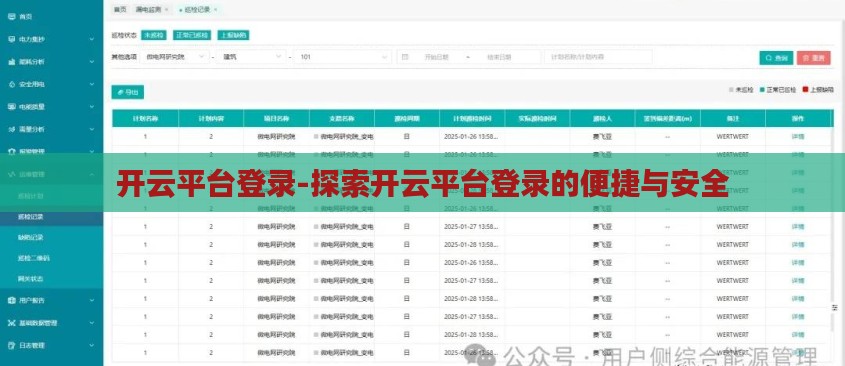Click the 电力集抄 sidebar icon

[x=11, y=39]
